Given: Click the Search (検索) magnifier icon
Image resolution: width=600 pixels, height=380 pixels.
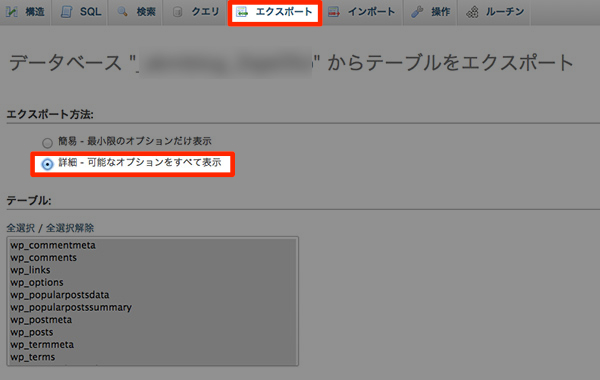Looking at the screenshot, I should (122, 12).
